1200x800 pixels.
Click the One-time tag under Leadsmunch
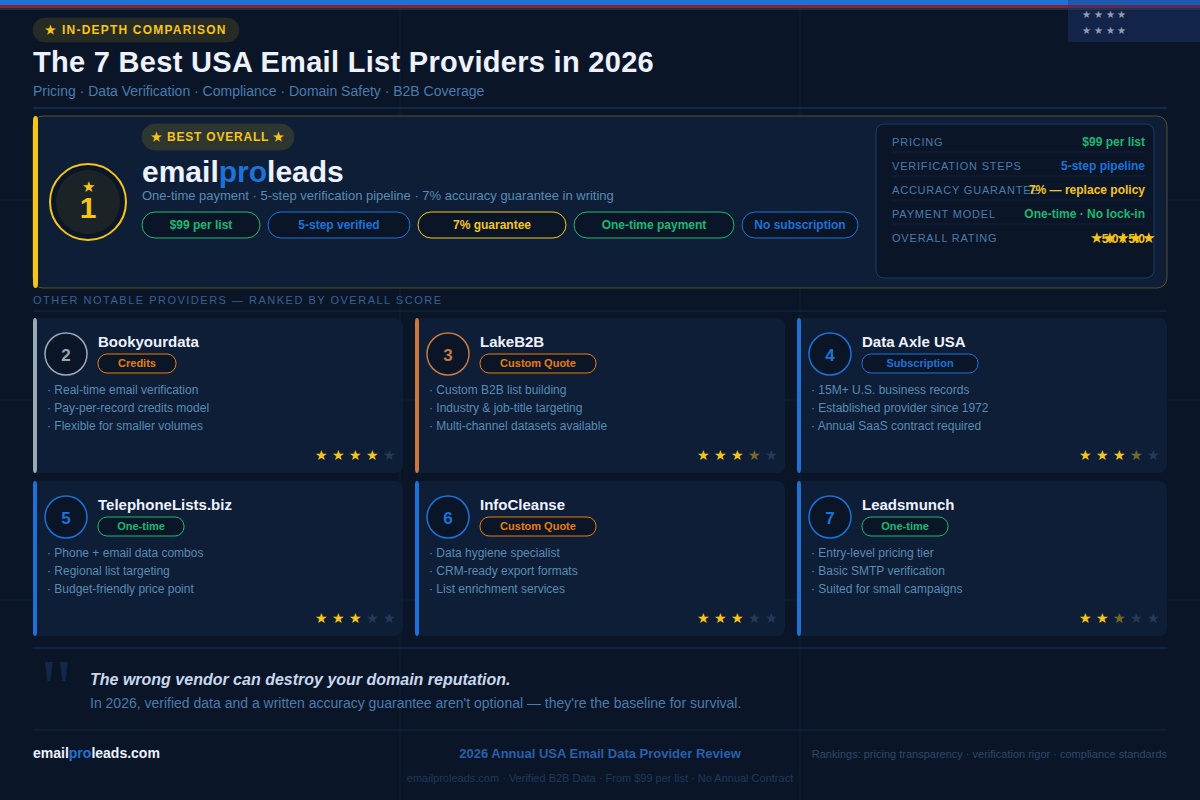tap(905, 526)
